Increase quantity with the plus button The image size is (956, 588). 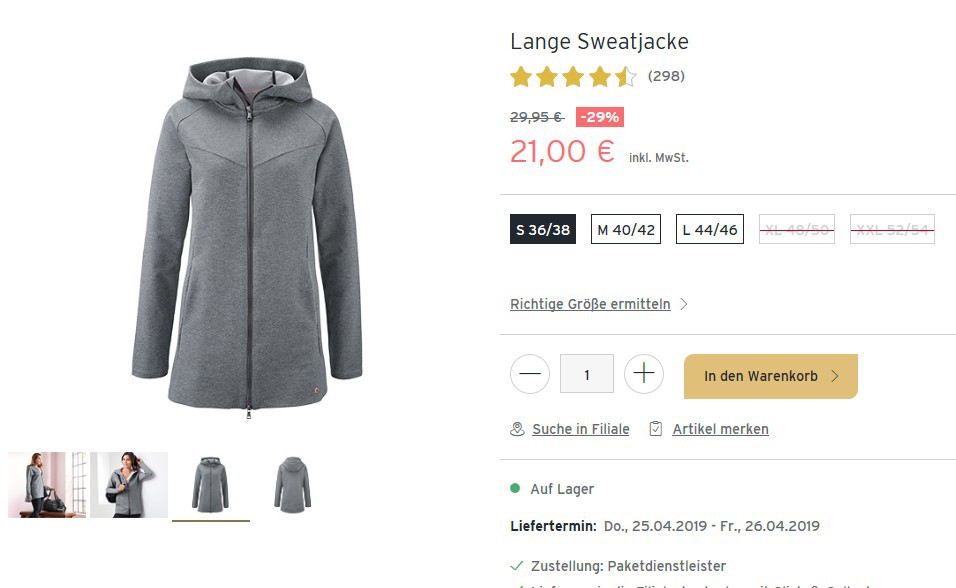click(644, 375)
